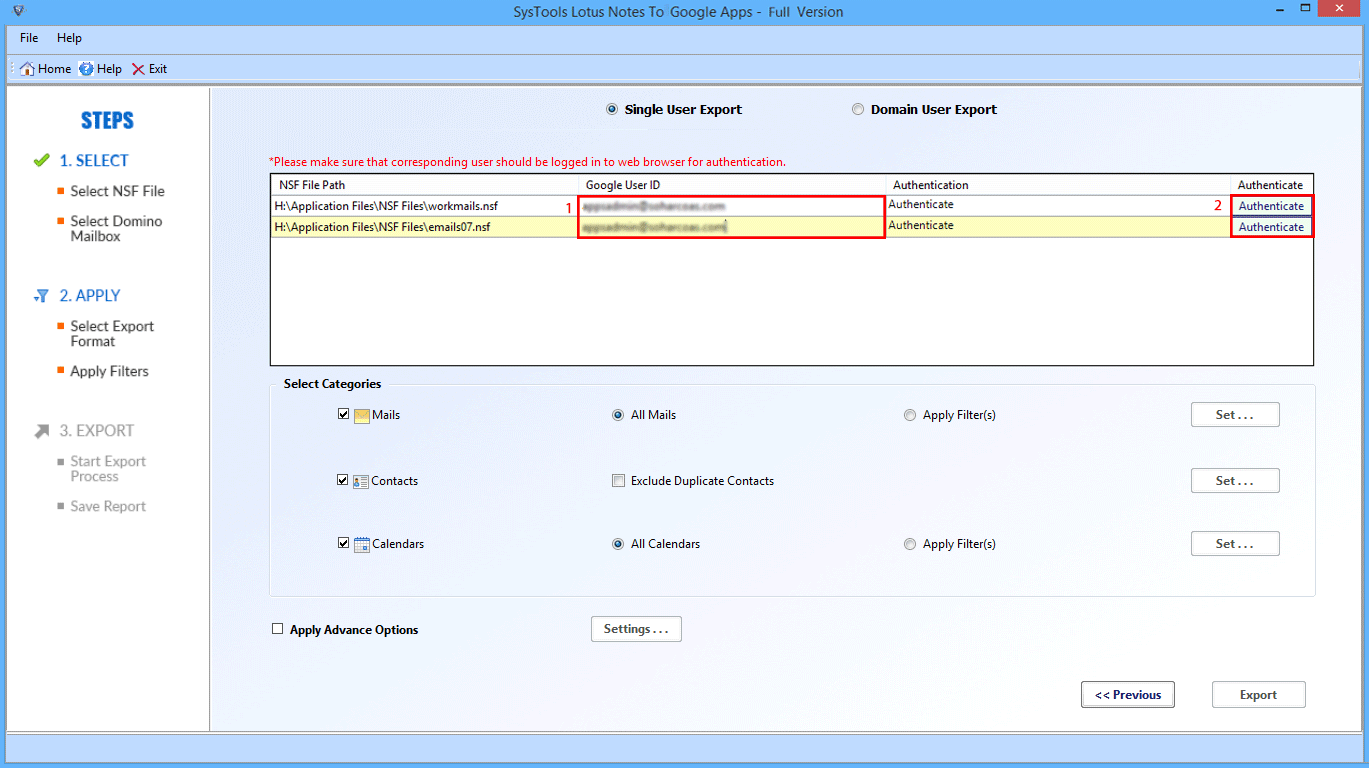Click Select Export Format step
The height and width of the screenshot is (768, 1369).
(x=112, y=334)
